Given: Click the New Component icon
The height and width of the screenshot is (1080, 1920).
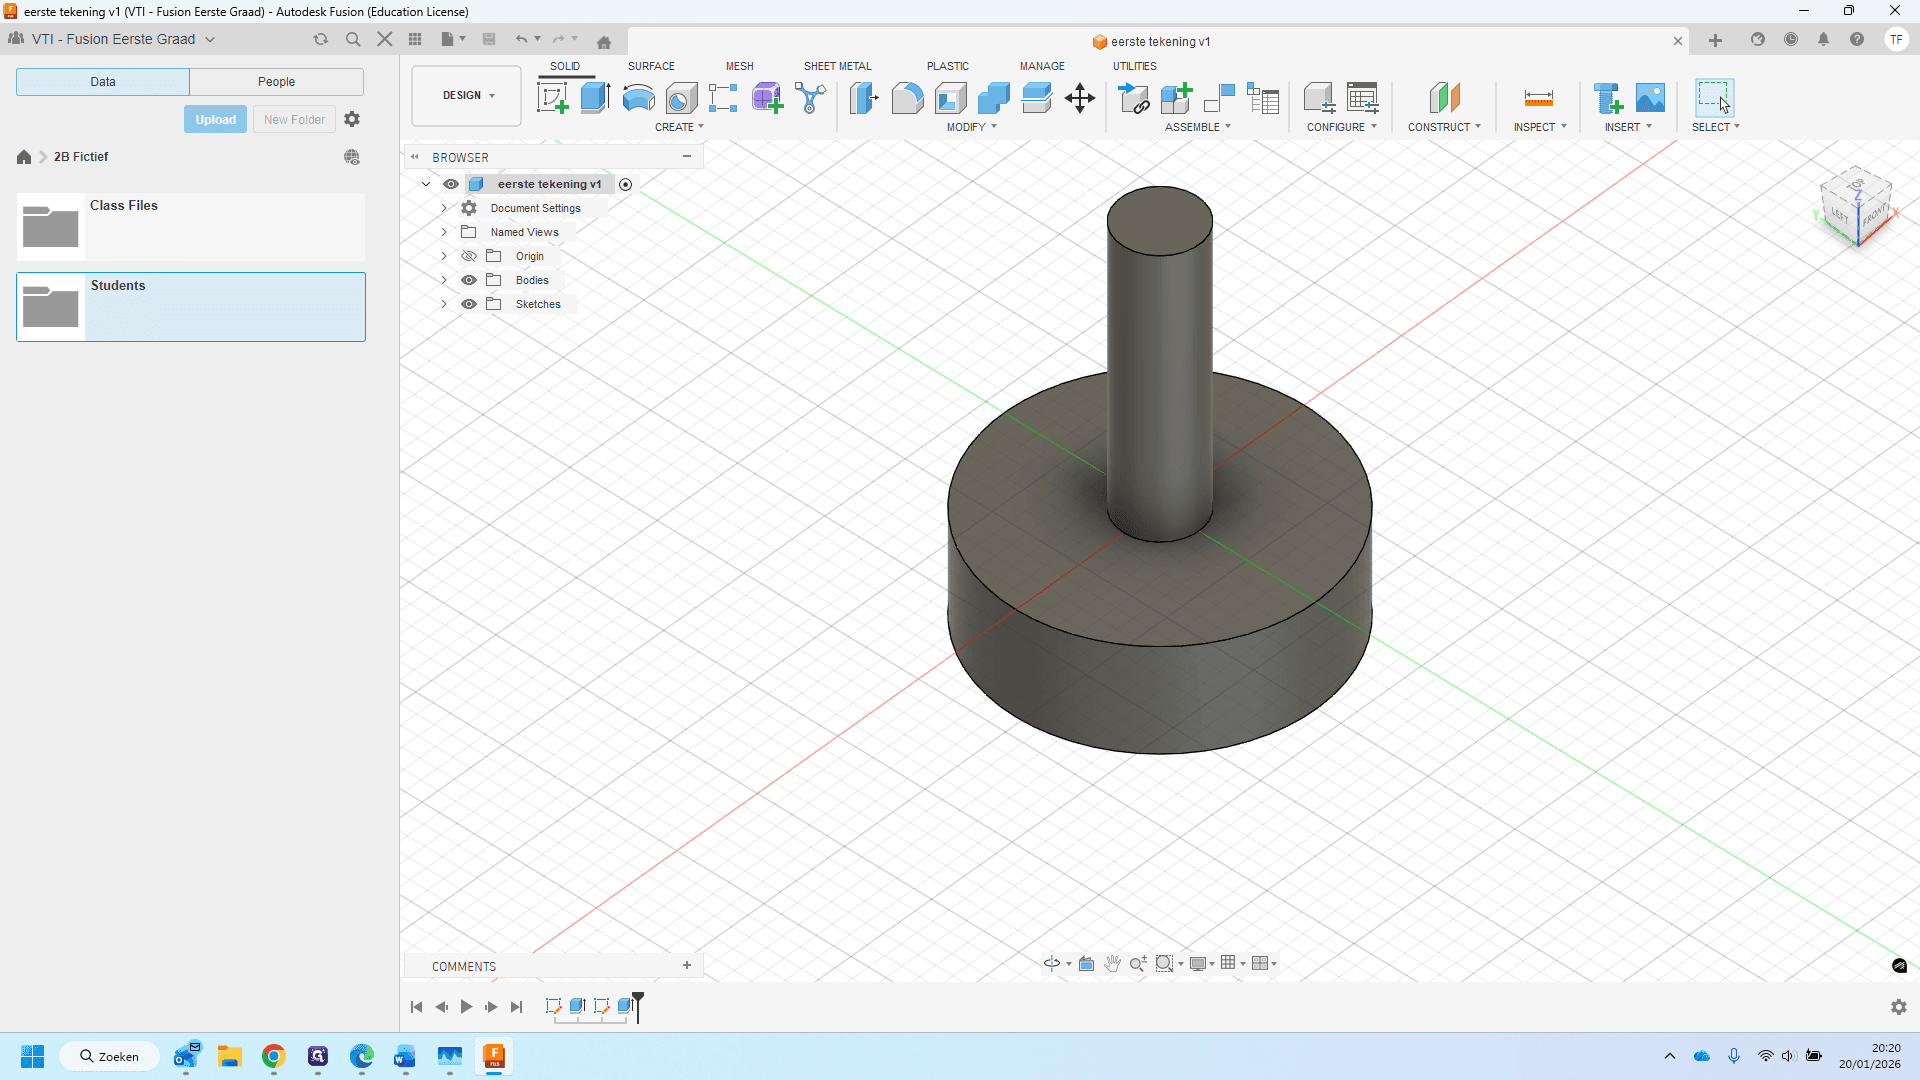Looking at the screenshot, I should tap(1177, 98).
